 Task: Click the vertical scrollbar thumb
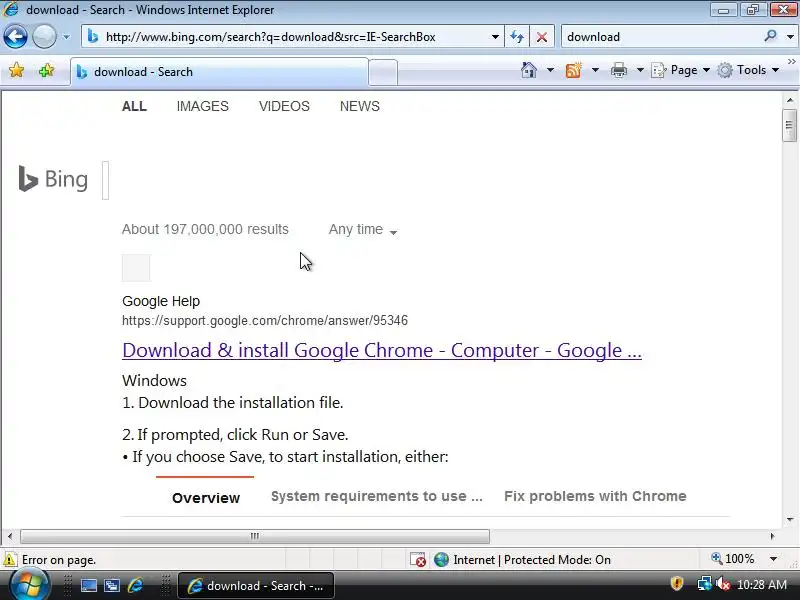[x=789, y=126]
